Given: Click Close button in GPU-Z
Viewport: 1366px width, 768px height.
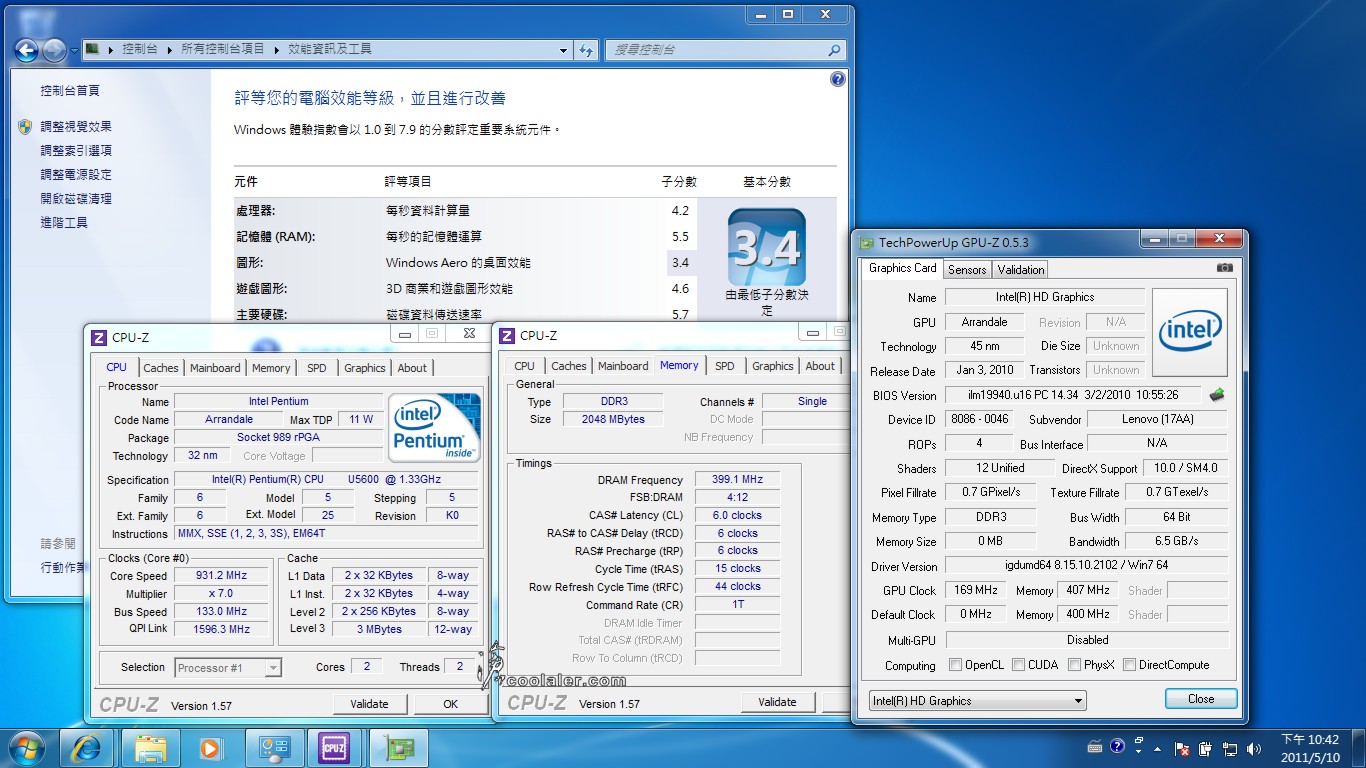Looking at the screenshot, I should pyautogui.click(x=1201, y=699).
